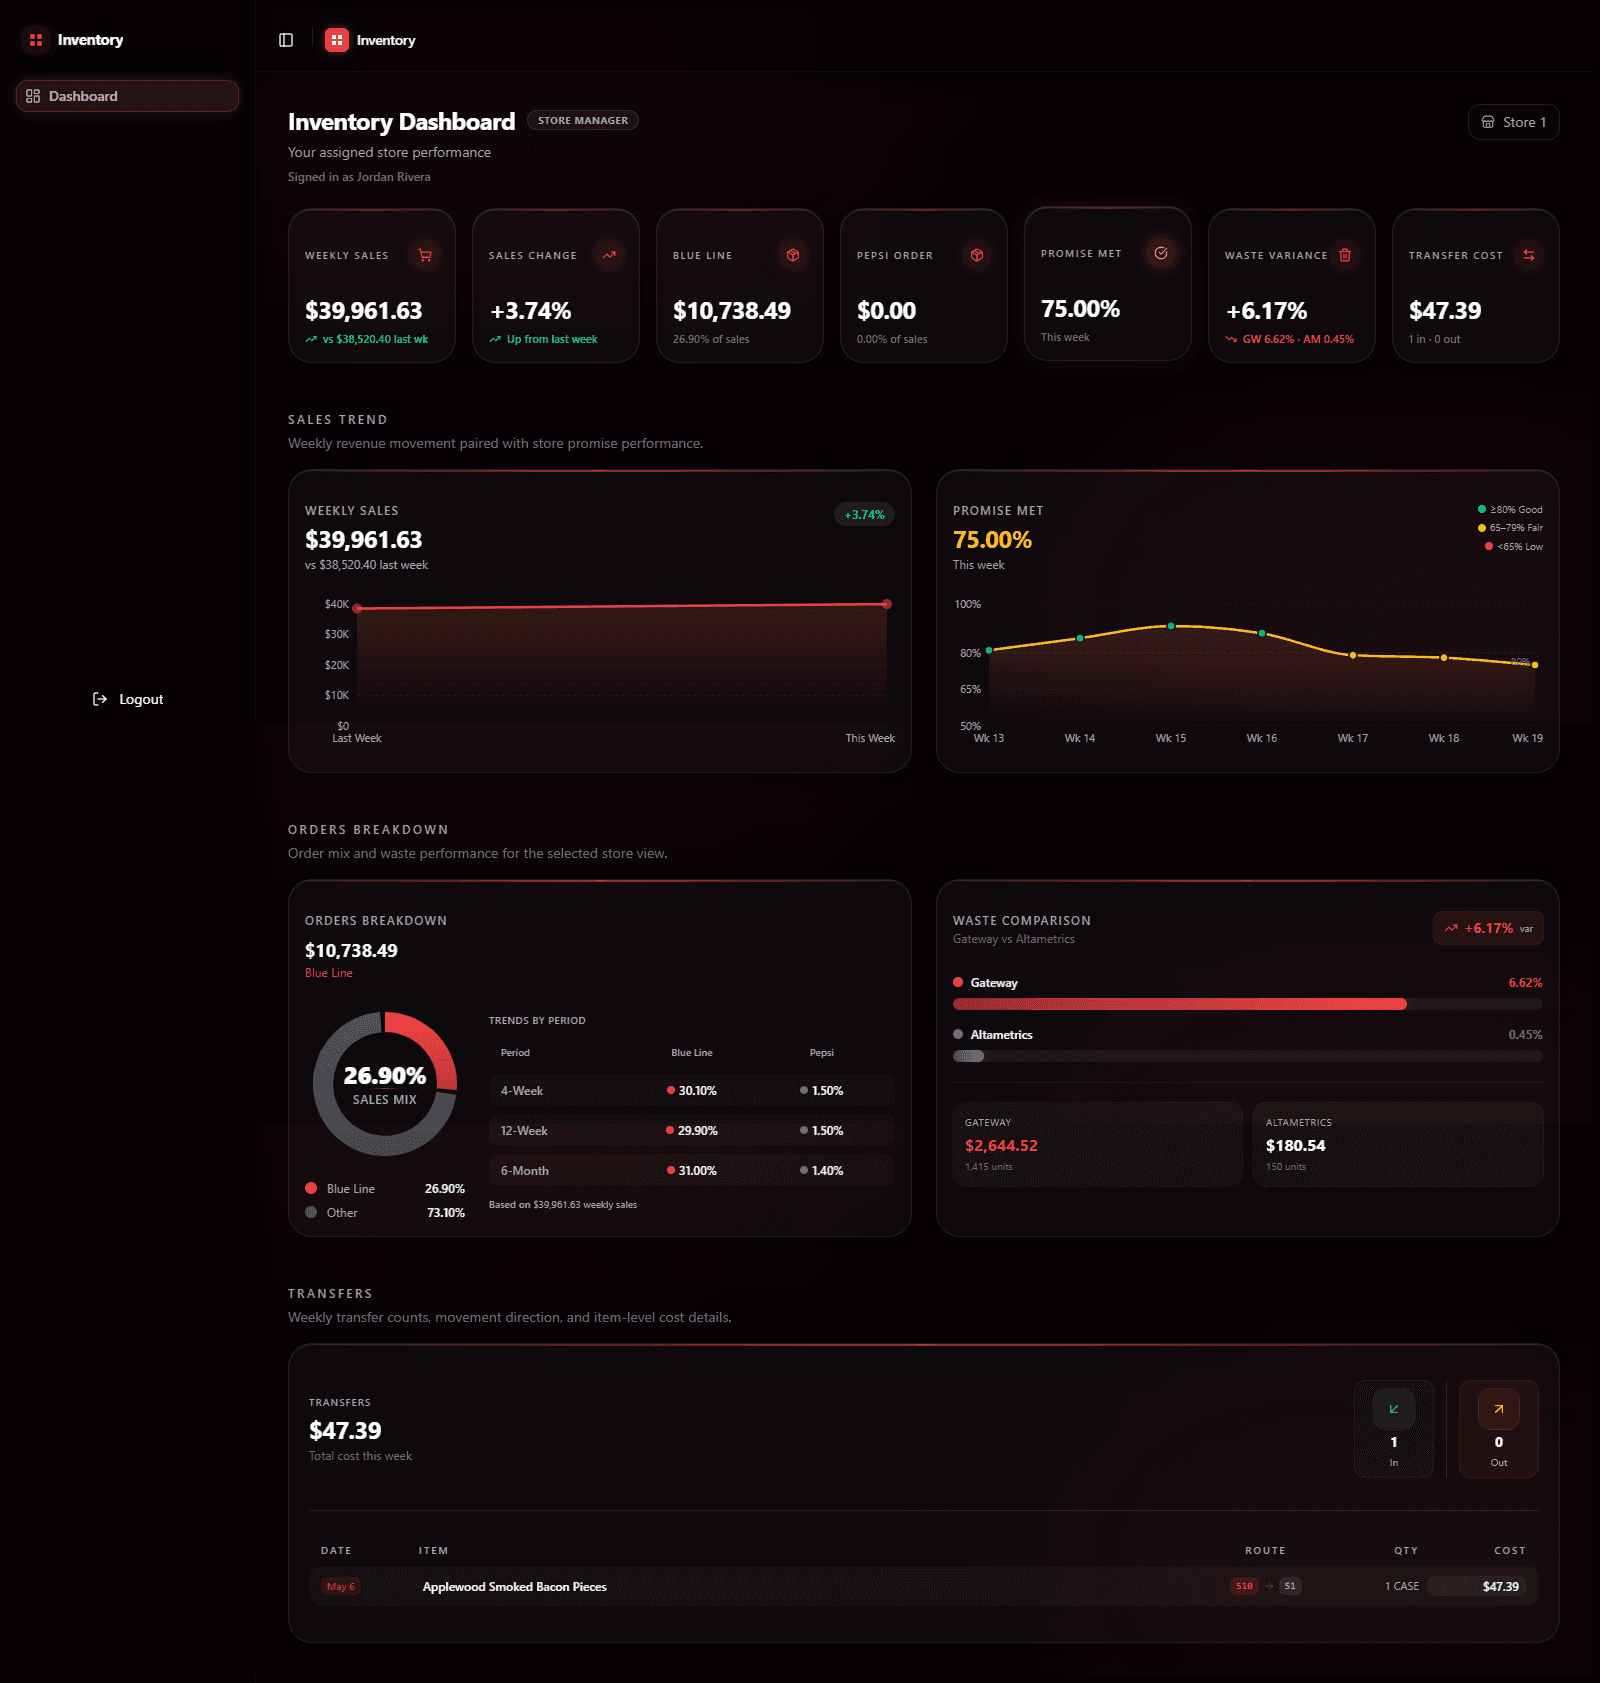Viewport: 1600px width, 1683px height.
Task: Open the Store 1 selector
Action: click(x=1513, y=122)
